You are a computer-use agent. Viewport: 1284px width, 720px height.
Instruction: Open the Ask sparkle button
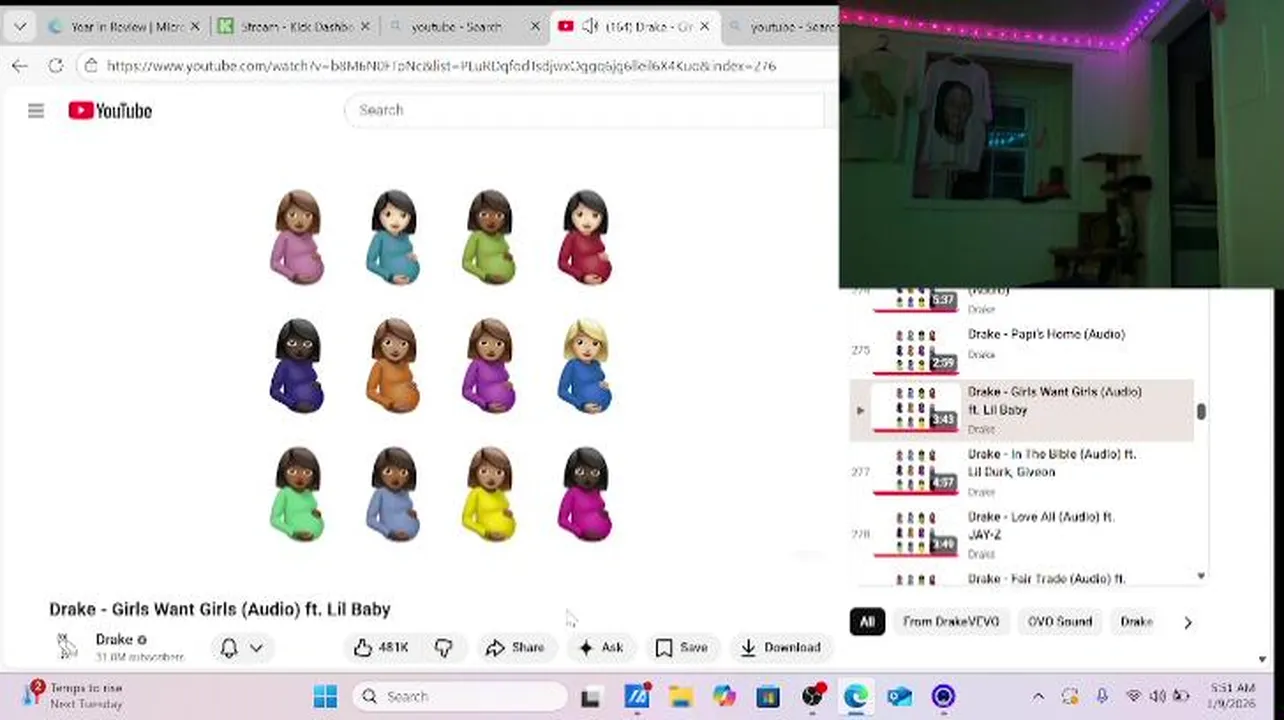pyautogui.click(x=600, y=648)
